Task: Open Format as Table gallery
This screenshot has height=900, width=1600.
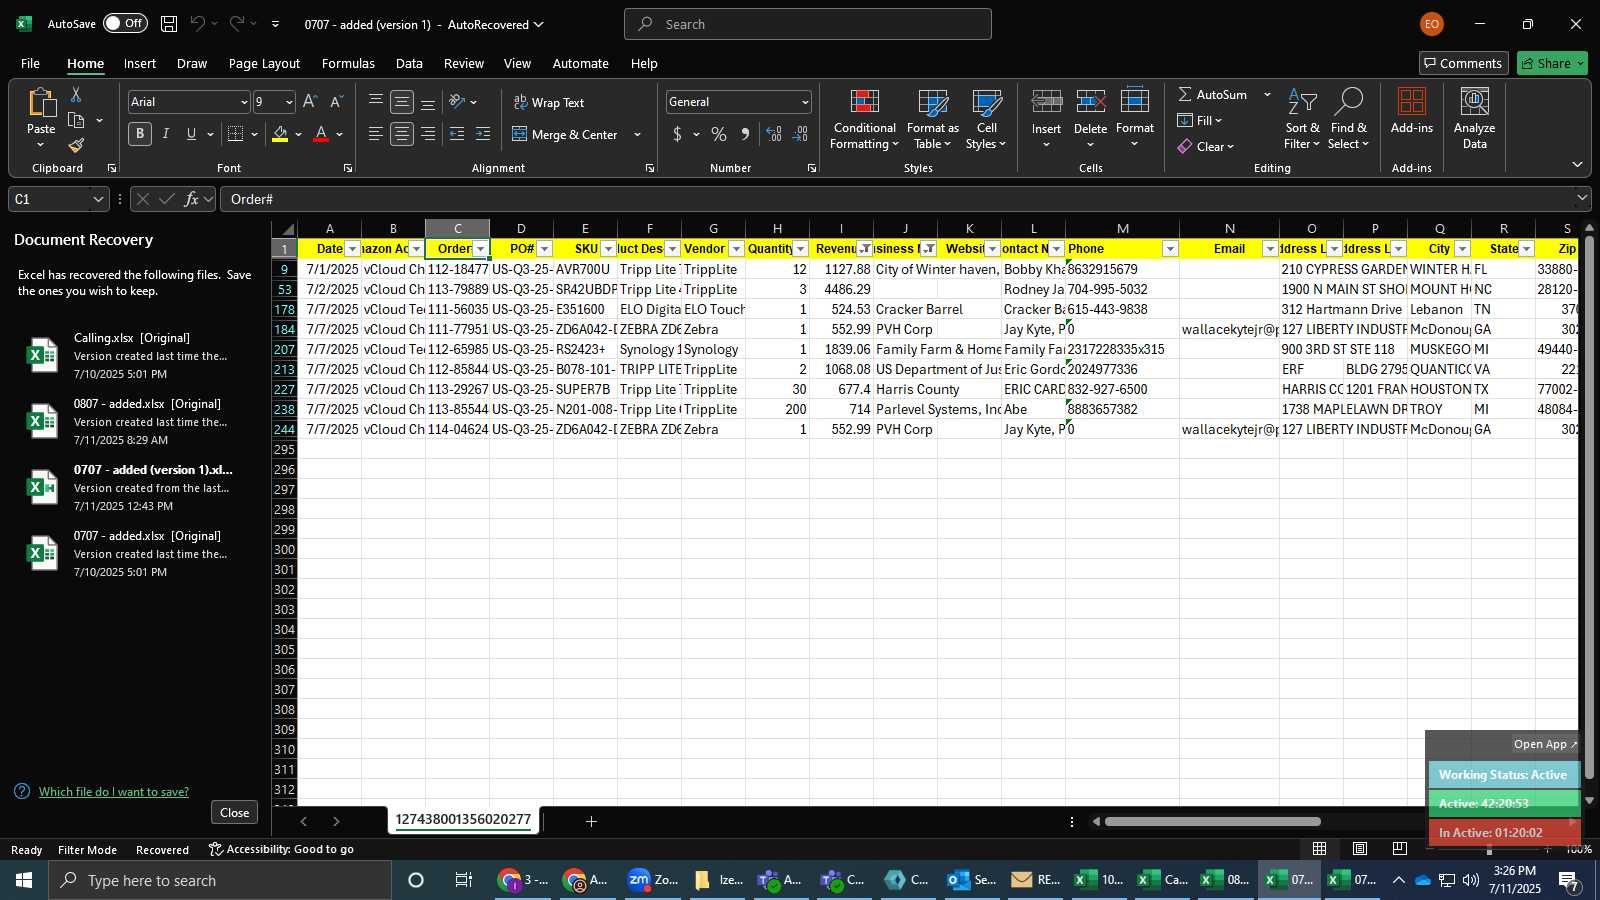Action: (x=932, y=120)
